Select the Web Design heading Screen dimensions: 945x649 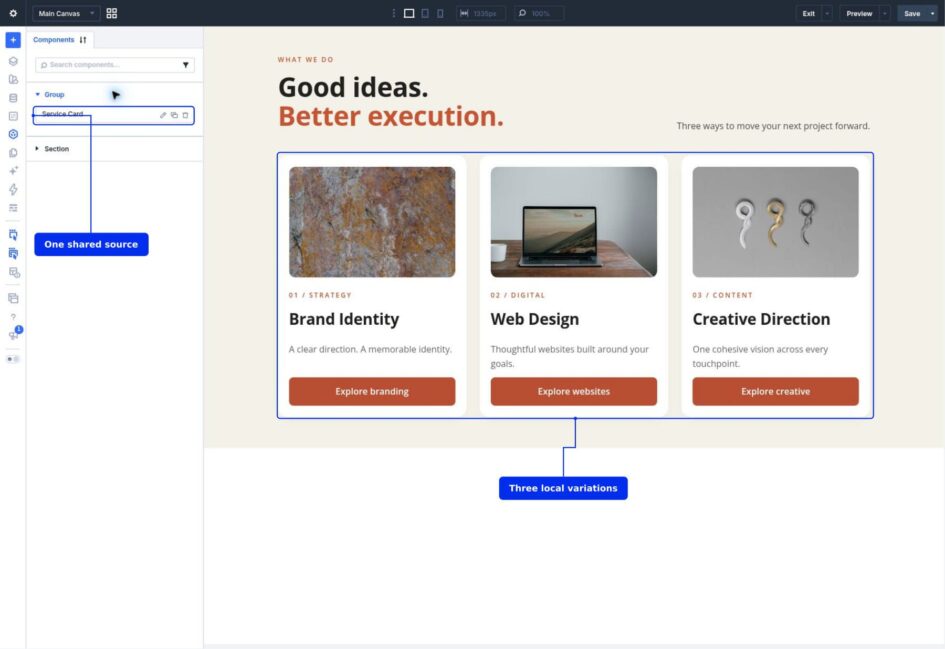click(535, 319)
